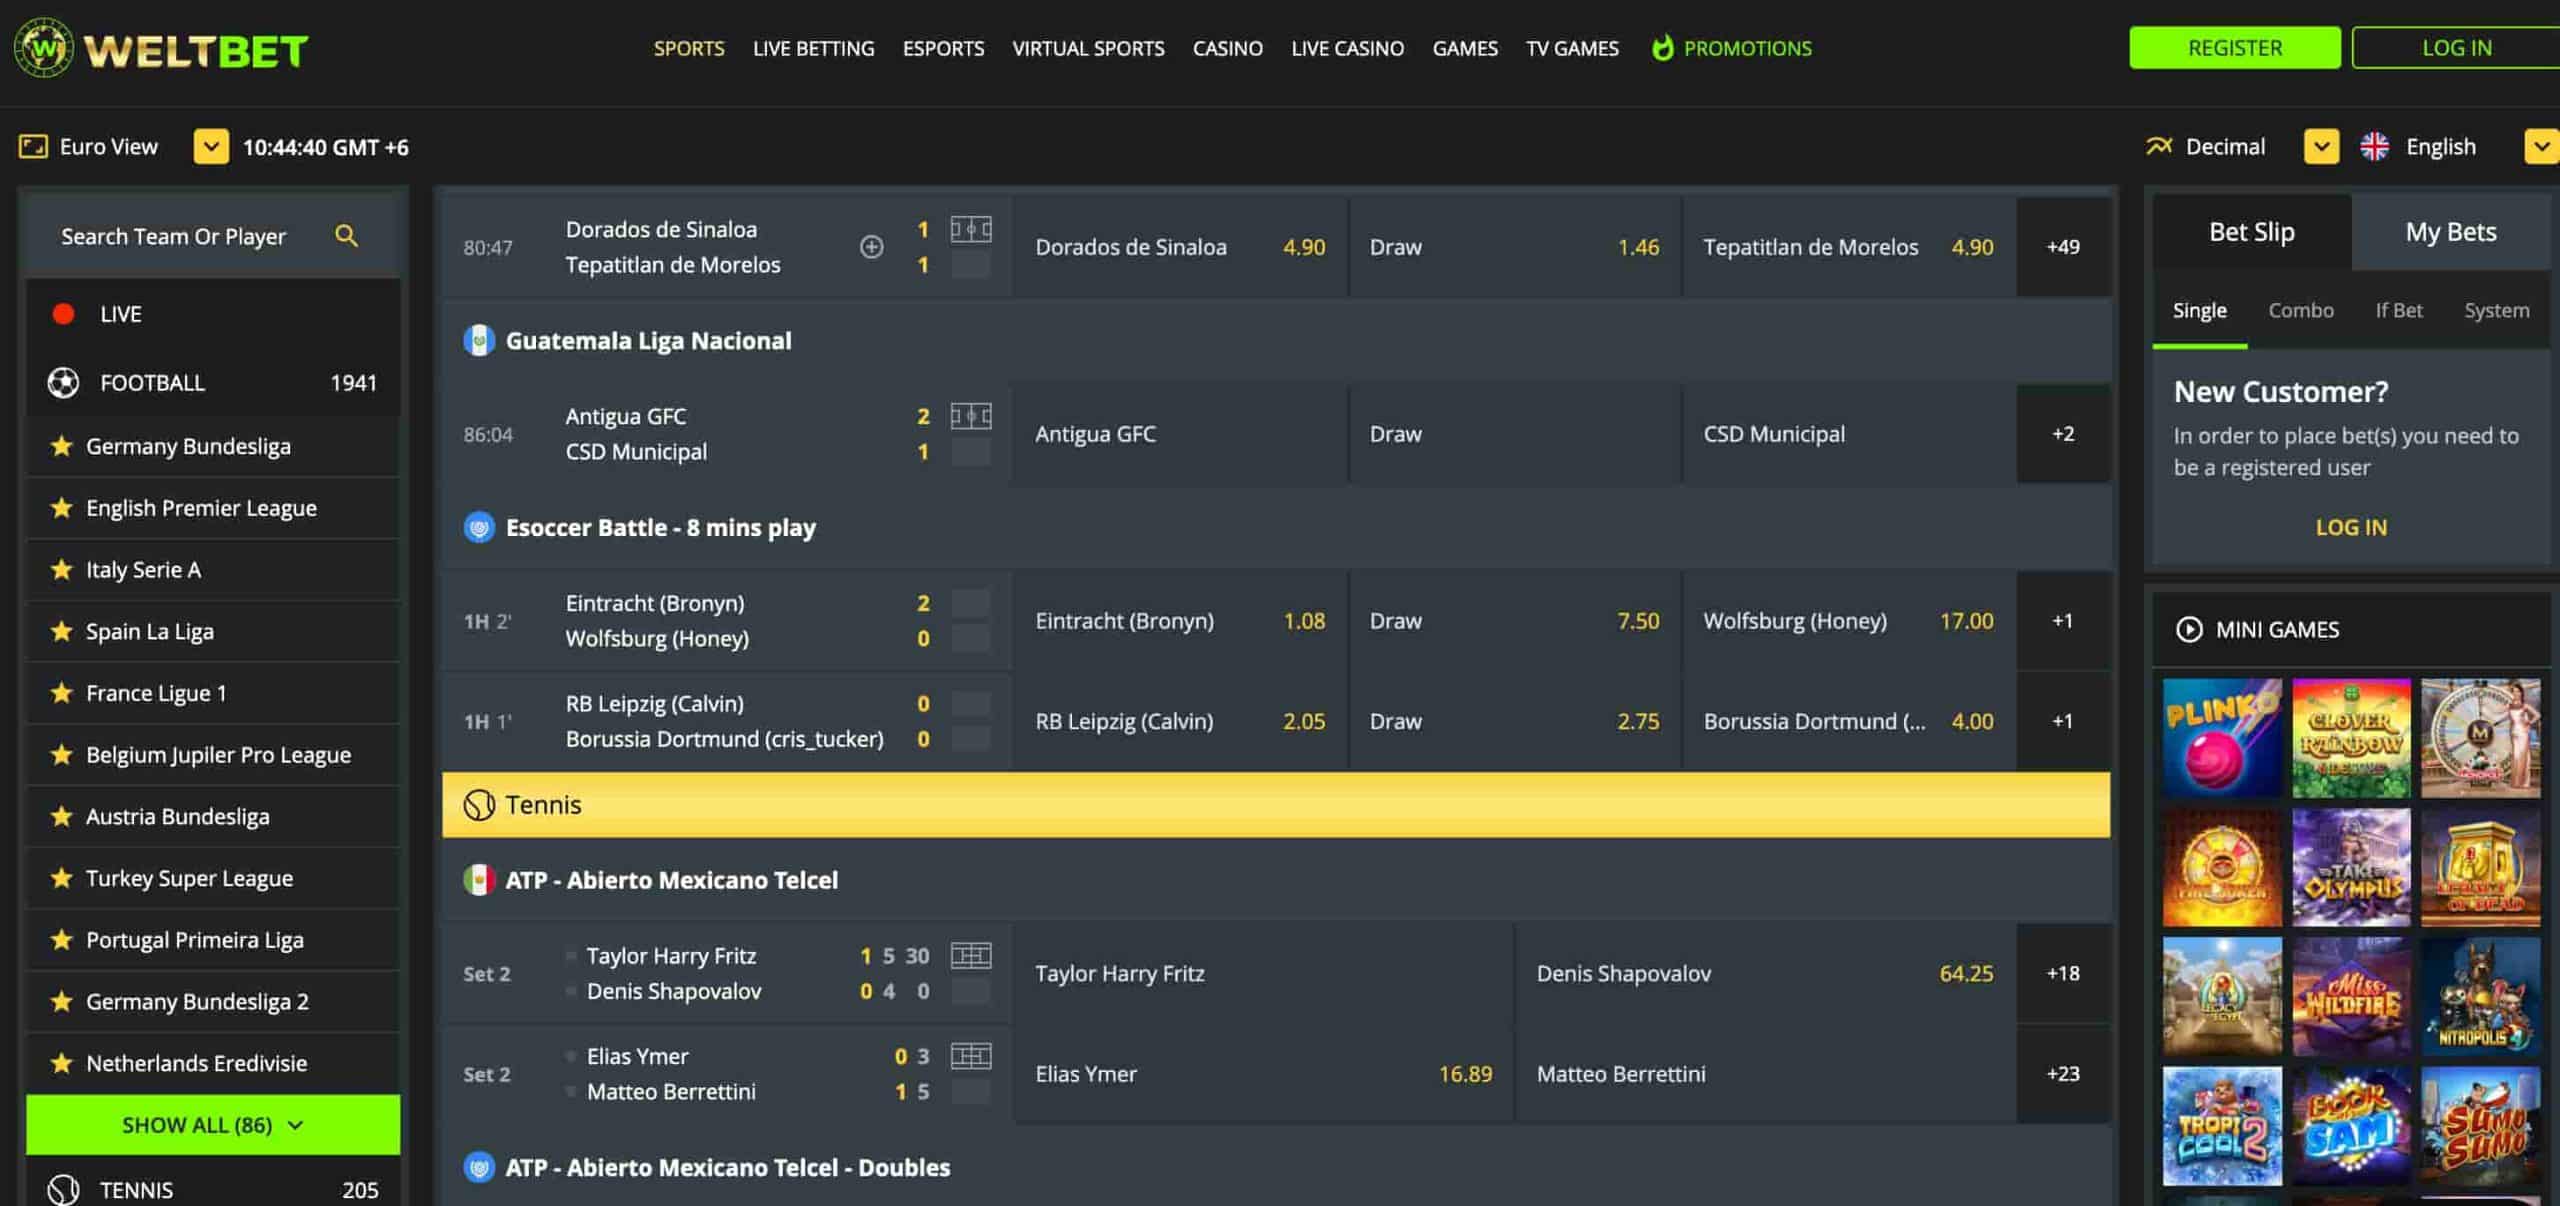Bet on Denis Shapovalov at 64.25

coord(1765,973)
